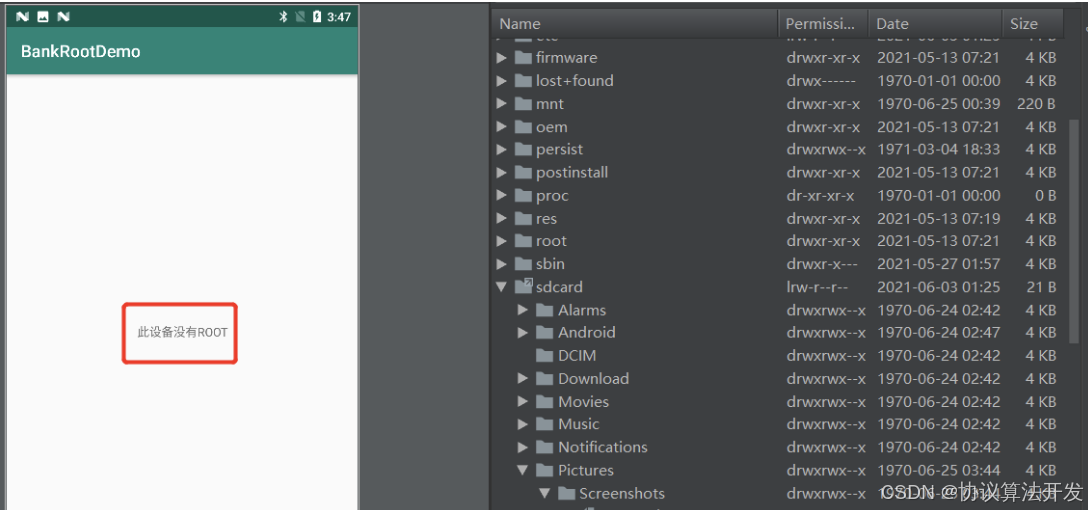Image resolution: width=1088 pixels, height=510 pixels.
Task: Click the Android folder icon
Action: pos(545,332)
